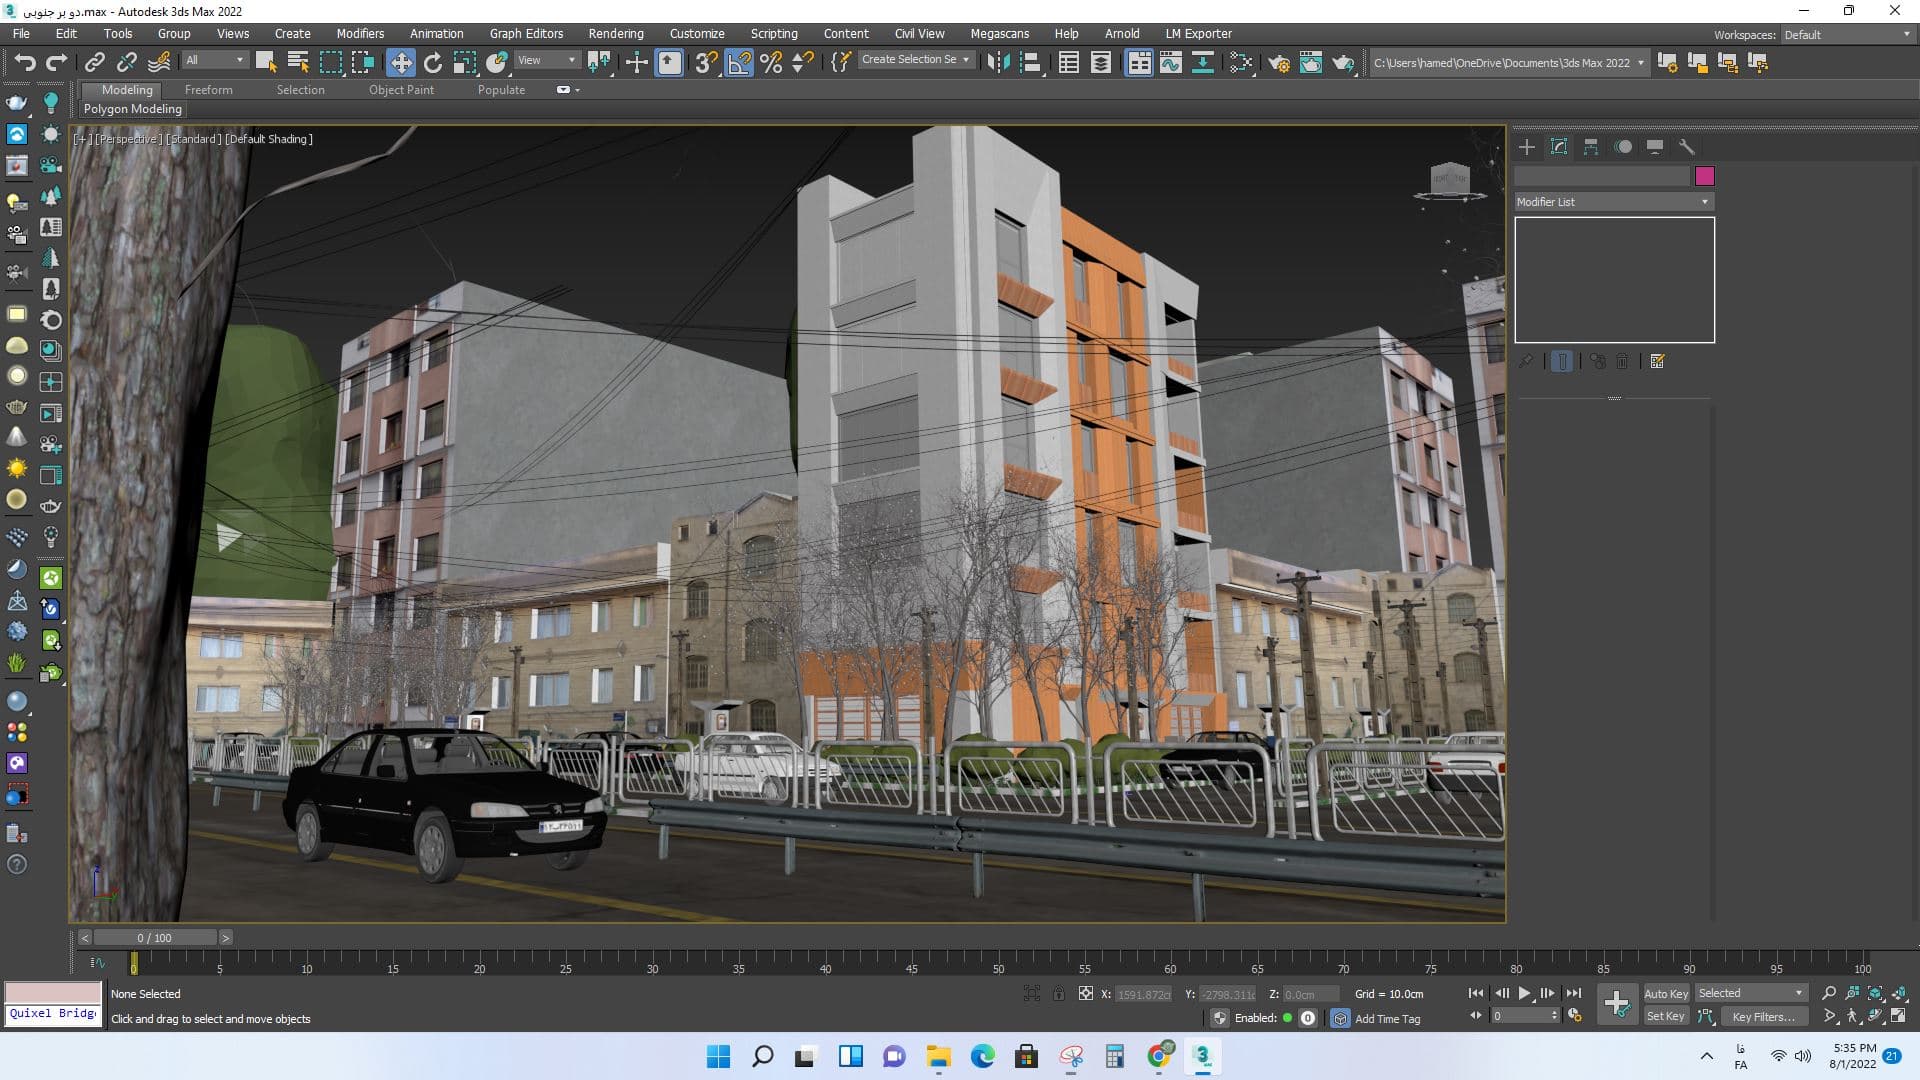
Task: Select the Select and Link tool
Action: pos(94,63)
